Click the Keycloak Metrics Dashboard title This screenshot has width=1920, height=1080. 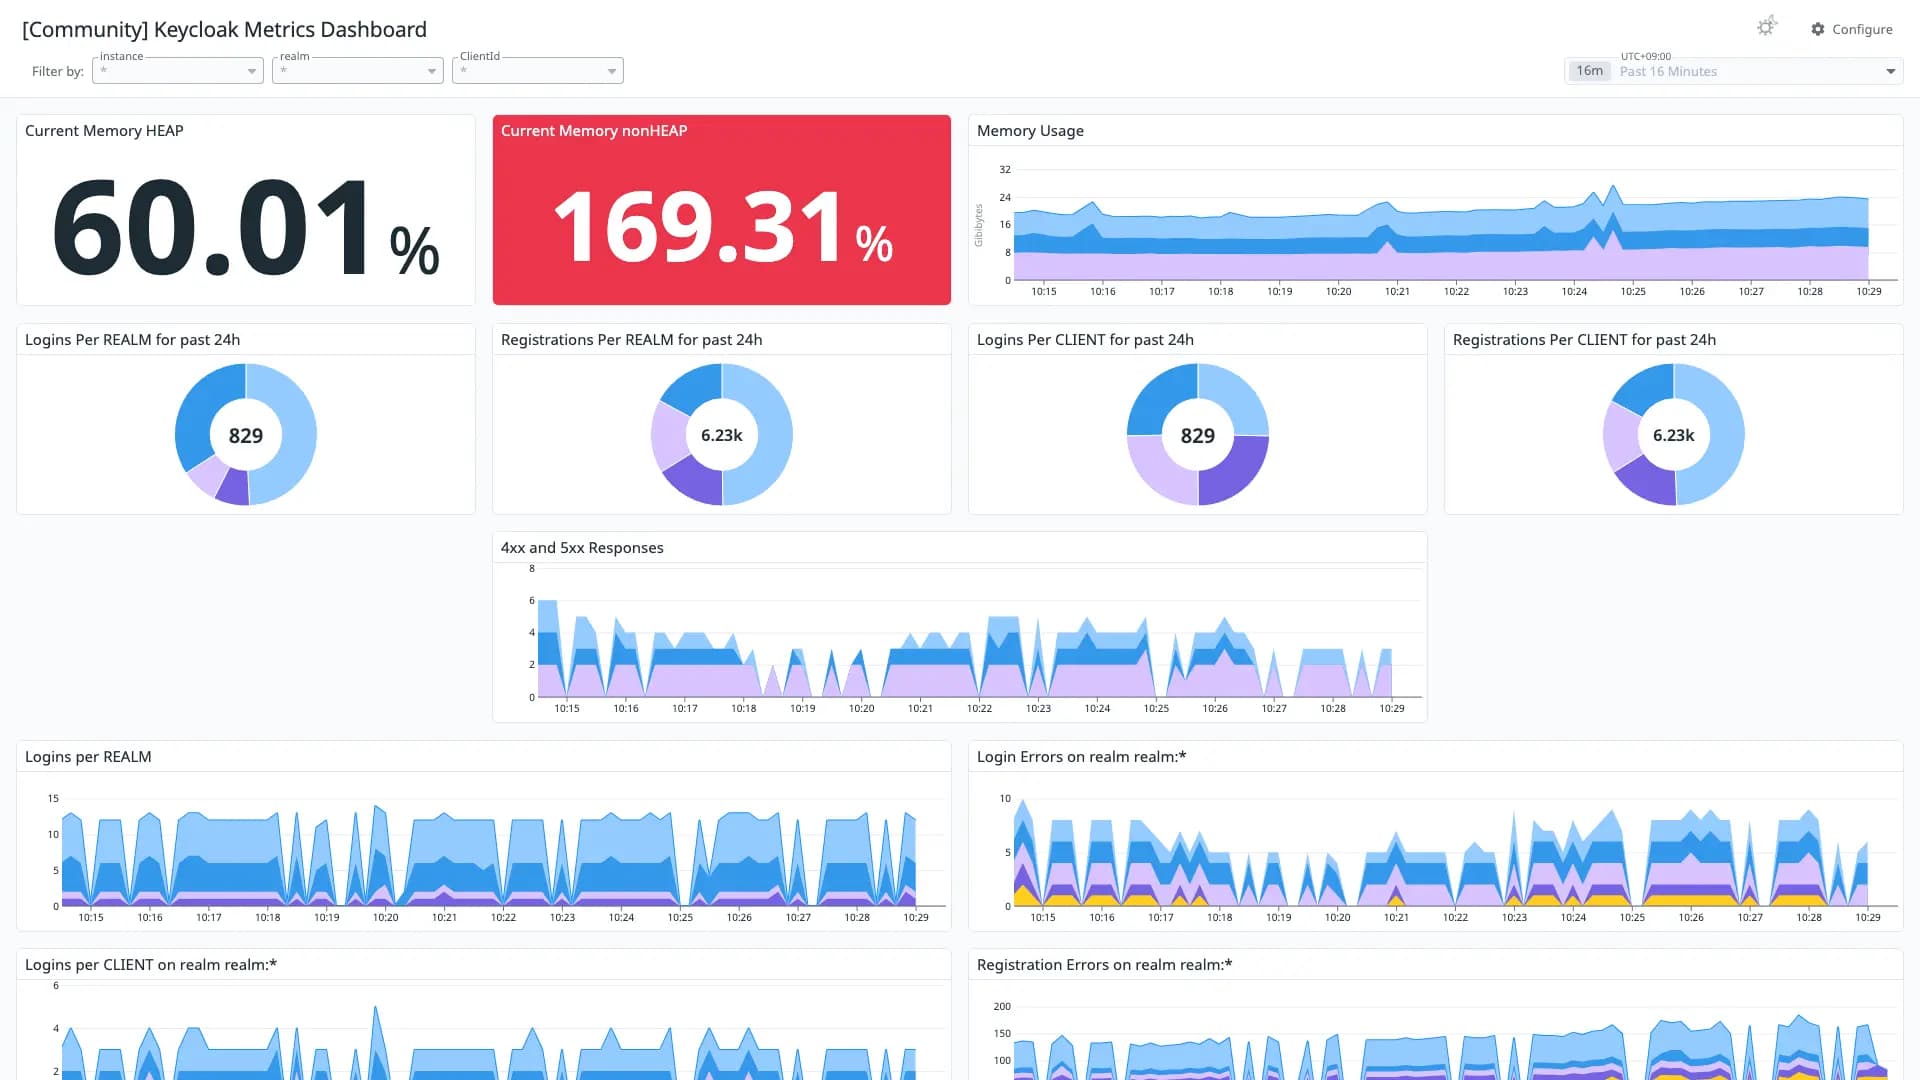click(224, 29)
